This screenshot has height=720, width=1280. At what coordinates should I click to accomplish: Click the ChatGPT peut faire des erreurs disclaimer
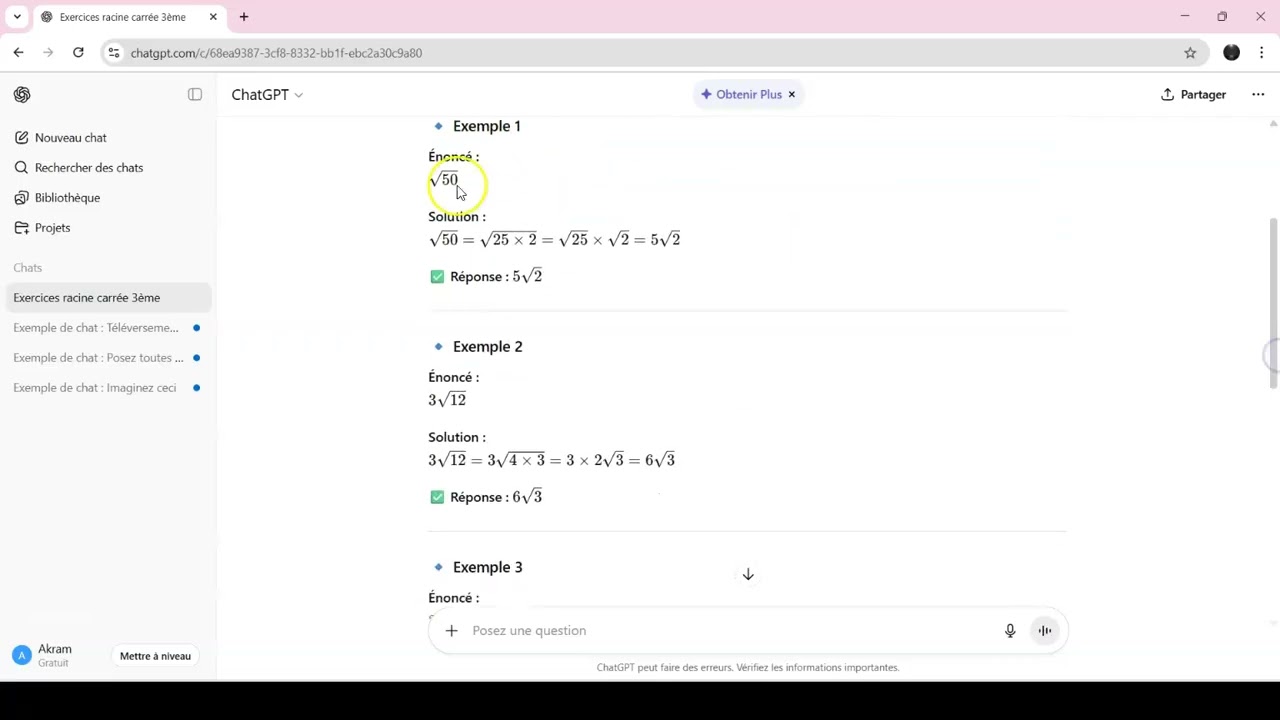coord(748,667)
